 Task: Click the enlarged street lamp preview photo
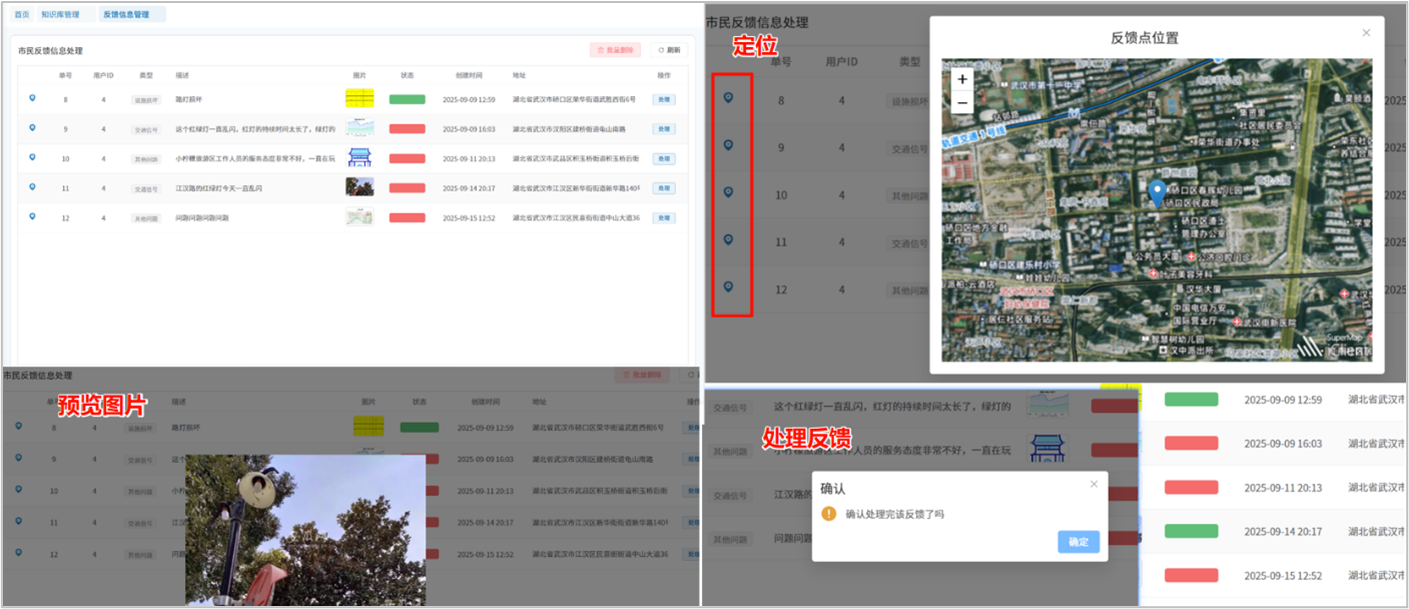coord(305,530)
